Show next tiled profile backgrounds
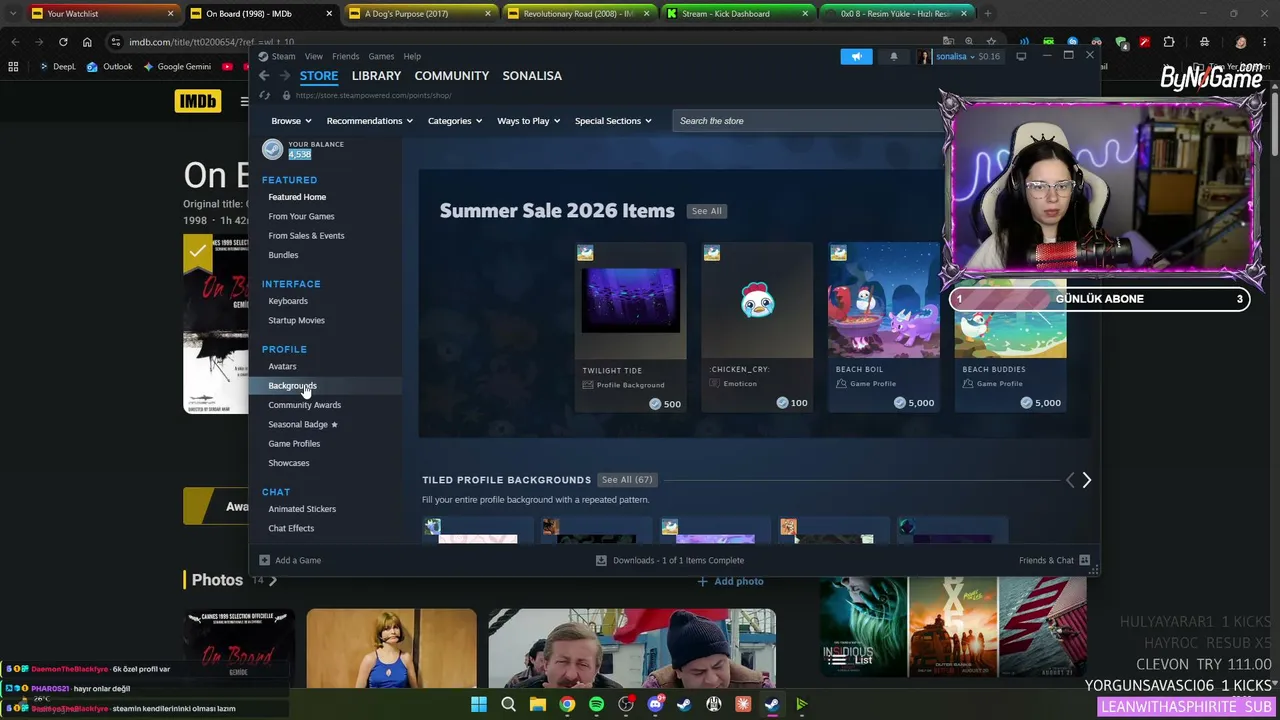The image size is (1280, 720). pos(1087,480)
